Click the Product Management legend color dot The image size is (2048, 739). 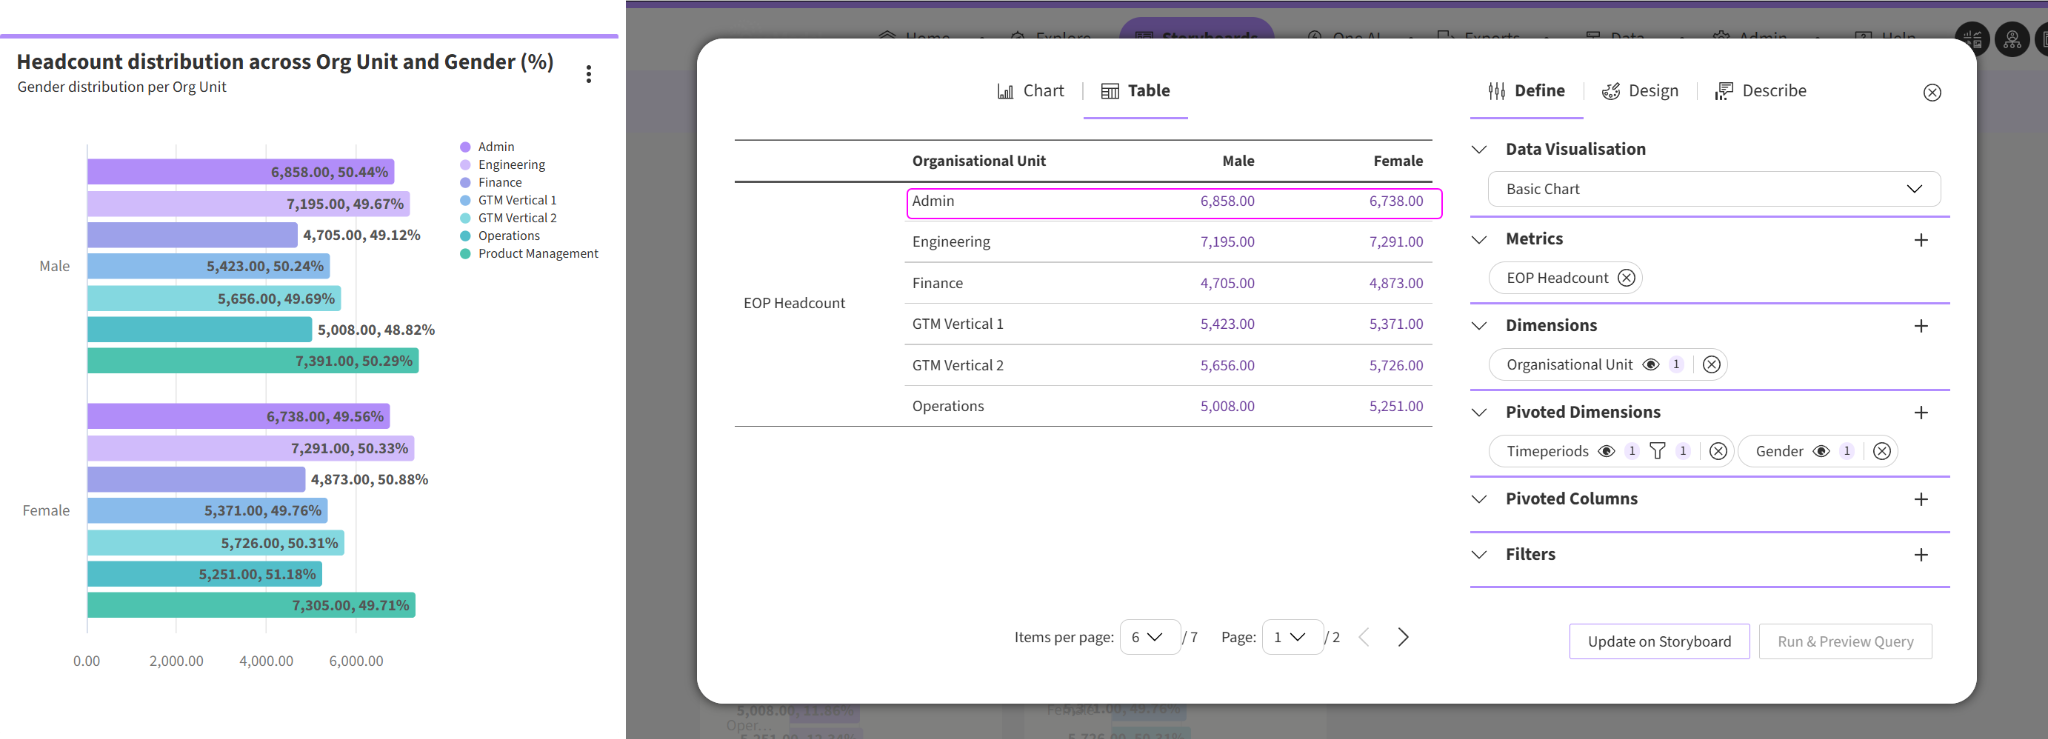pos(465,254)
